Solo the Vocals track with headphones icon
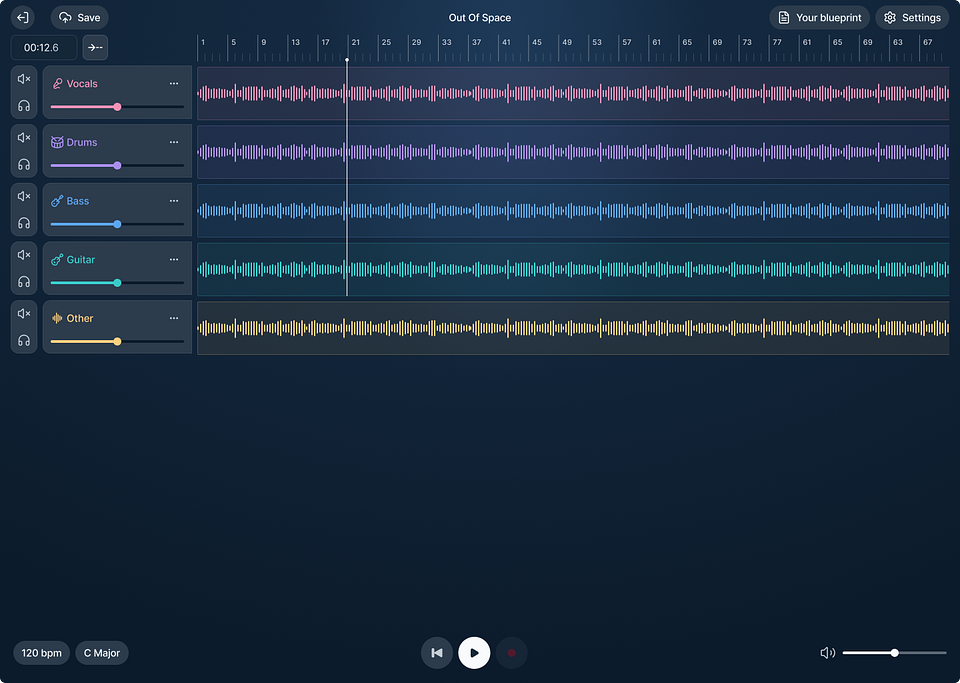This screenshot has height=683, width=960. click(x=24, y=105)
